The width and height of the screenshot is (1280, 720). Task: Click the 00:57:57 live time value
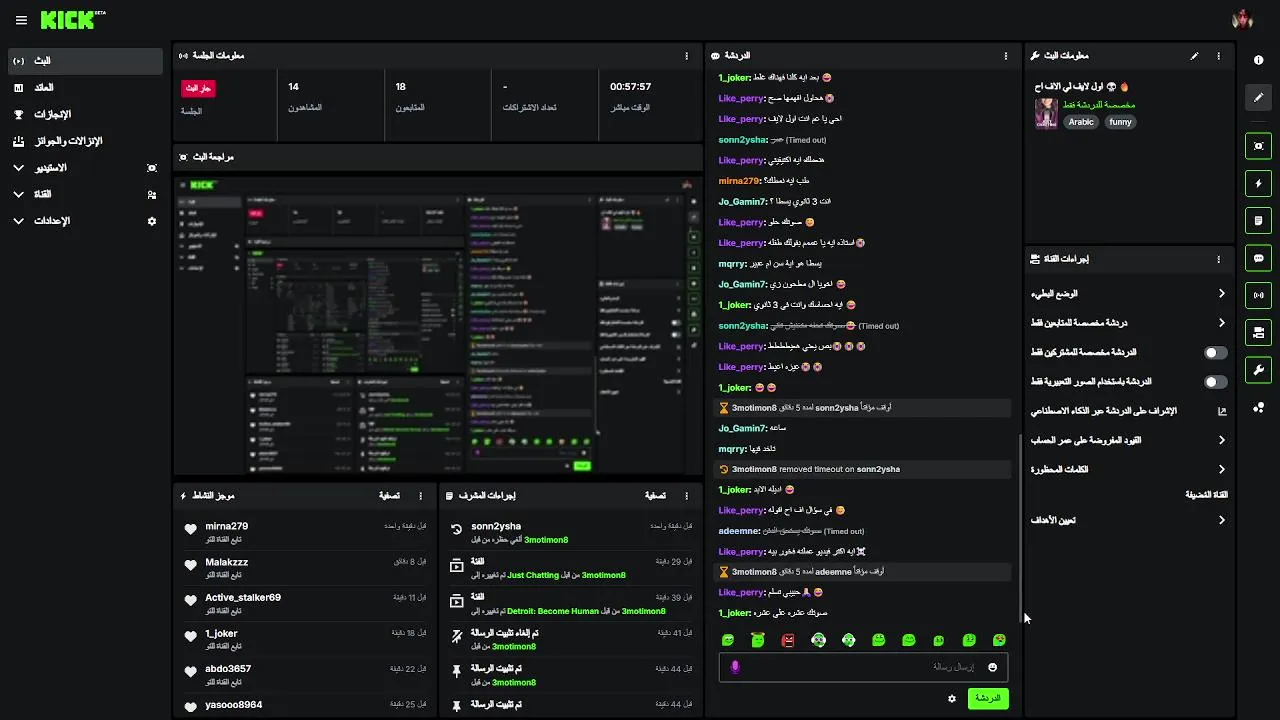click(x=630, y=87)
